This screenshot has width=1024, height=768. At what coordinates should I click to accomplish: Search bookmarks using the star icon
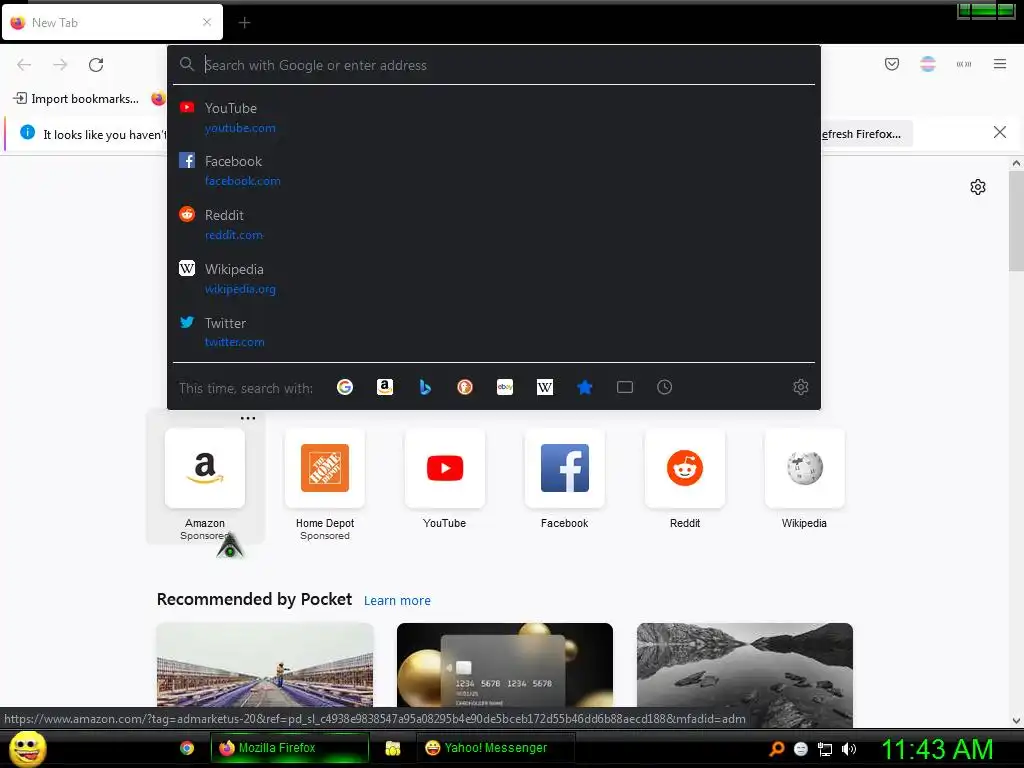tap(584, 387)
